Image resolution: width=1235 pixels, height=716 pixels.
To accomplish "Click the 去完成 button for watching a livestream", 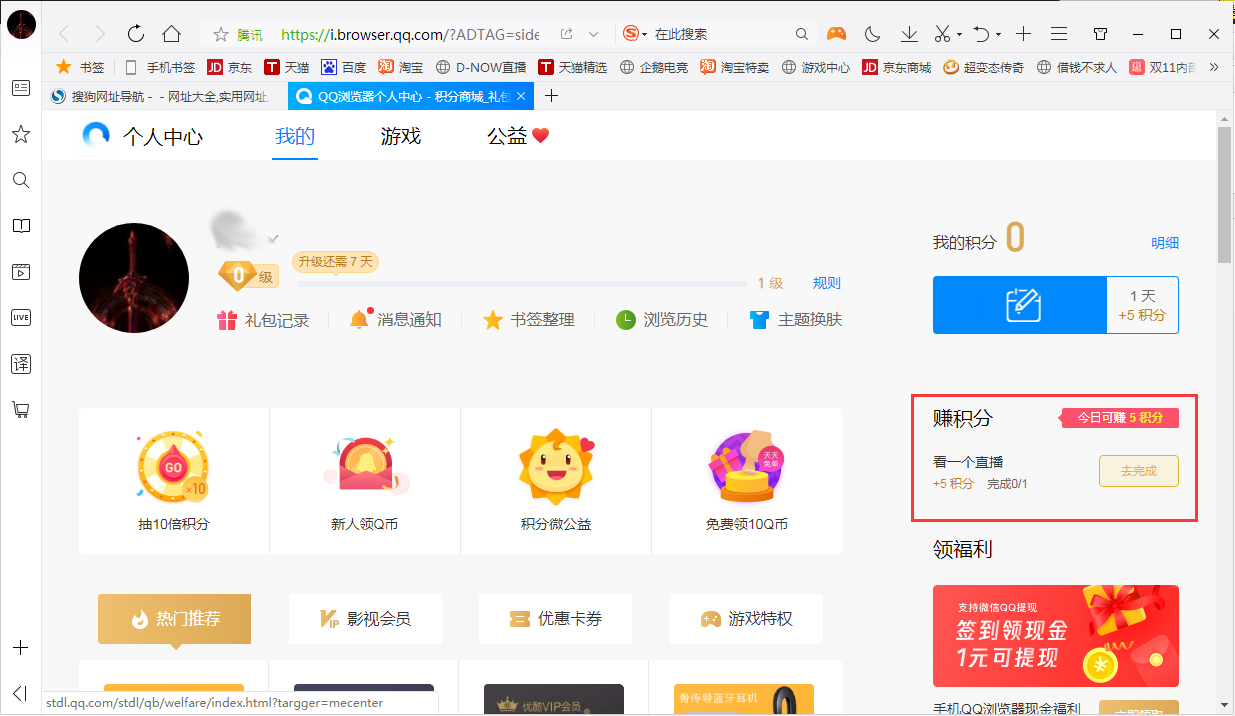I will click(x=1139, y=471).
